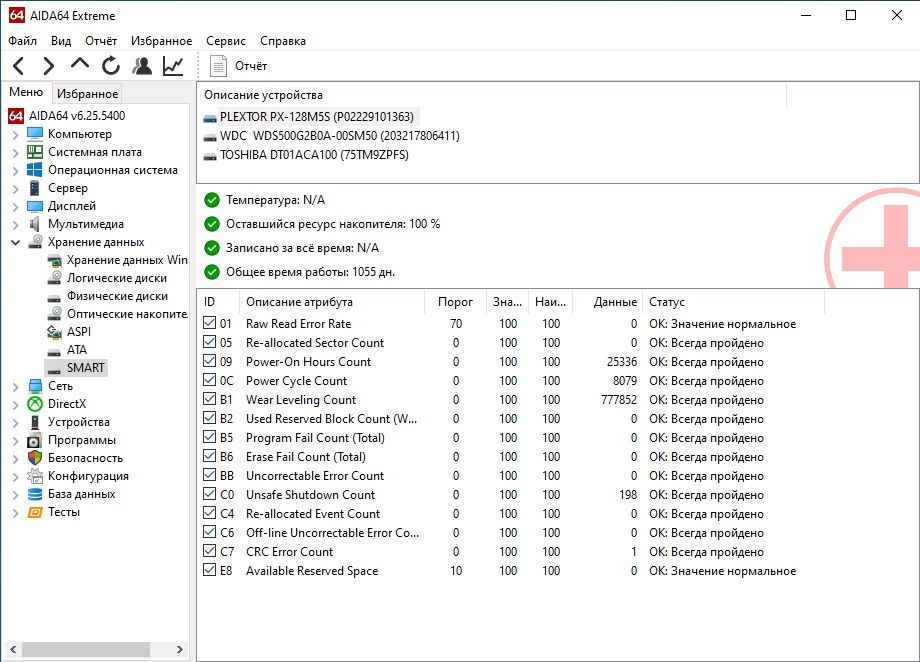Uncheck attribute 05 Re-allocated Sector Count

[209, 342]
